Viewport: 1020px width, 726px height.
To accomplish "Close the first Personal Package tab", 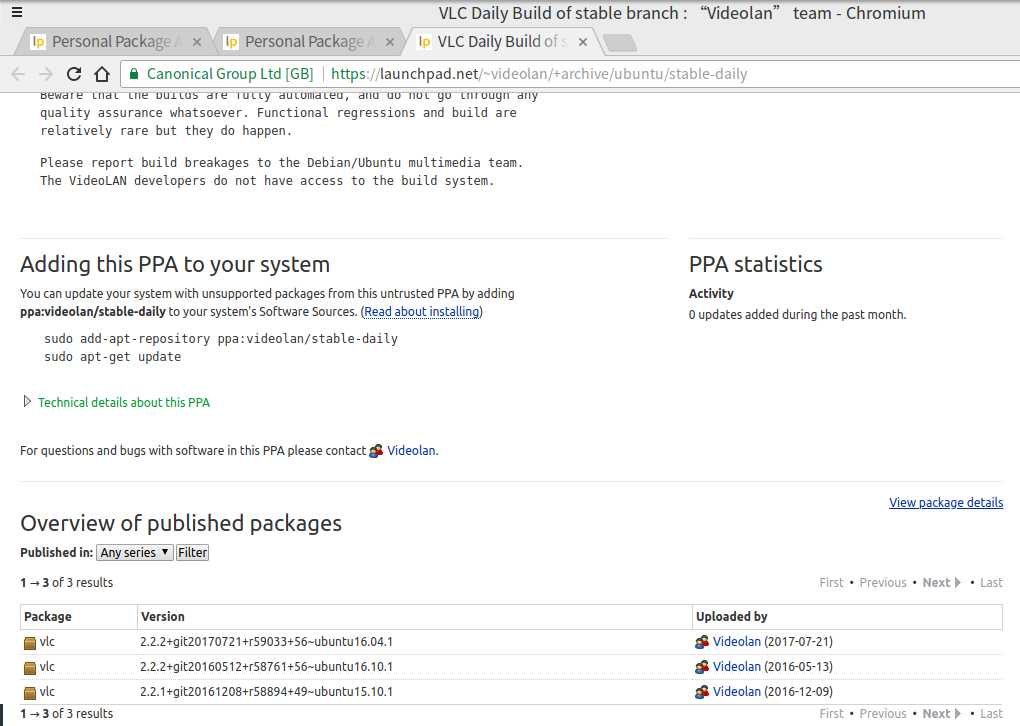I will pos(196,42).
